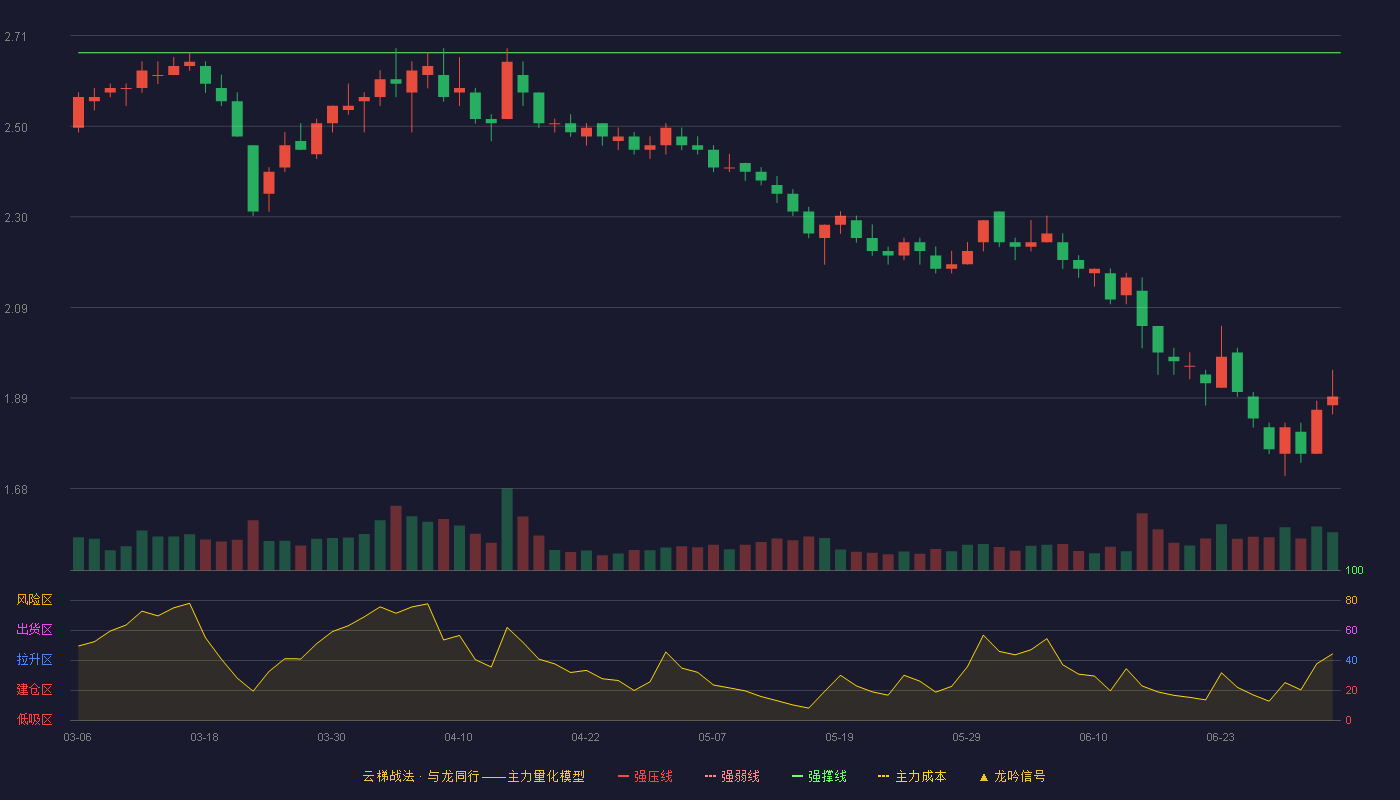Screen dimensions: 1400x800
Task: Click the 20 indicator axis value
Action: pos(1351,691)
